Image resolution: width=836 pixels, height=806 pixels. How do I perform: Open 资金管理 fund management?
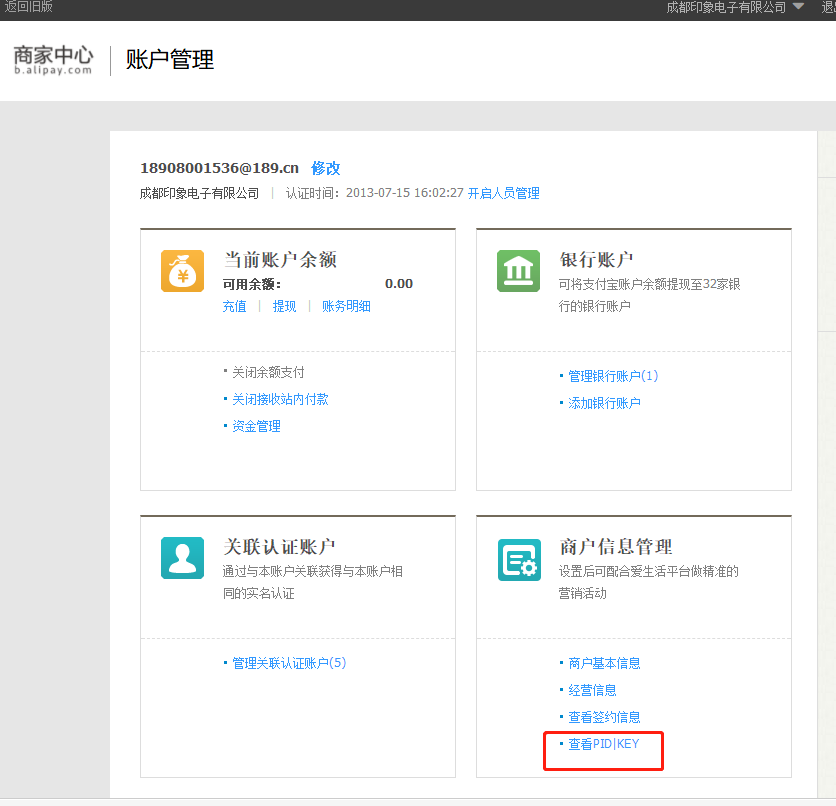[x=256, y=426]
